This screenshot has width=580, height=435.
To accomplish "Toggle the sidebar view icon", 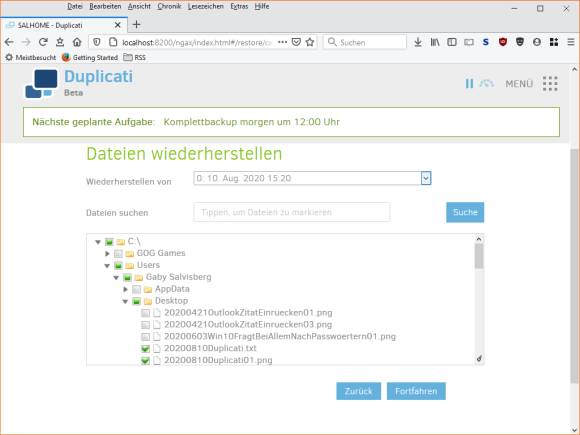I will click(x=452, y=42).
